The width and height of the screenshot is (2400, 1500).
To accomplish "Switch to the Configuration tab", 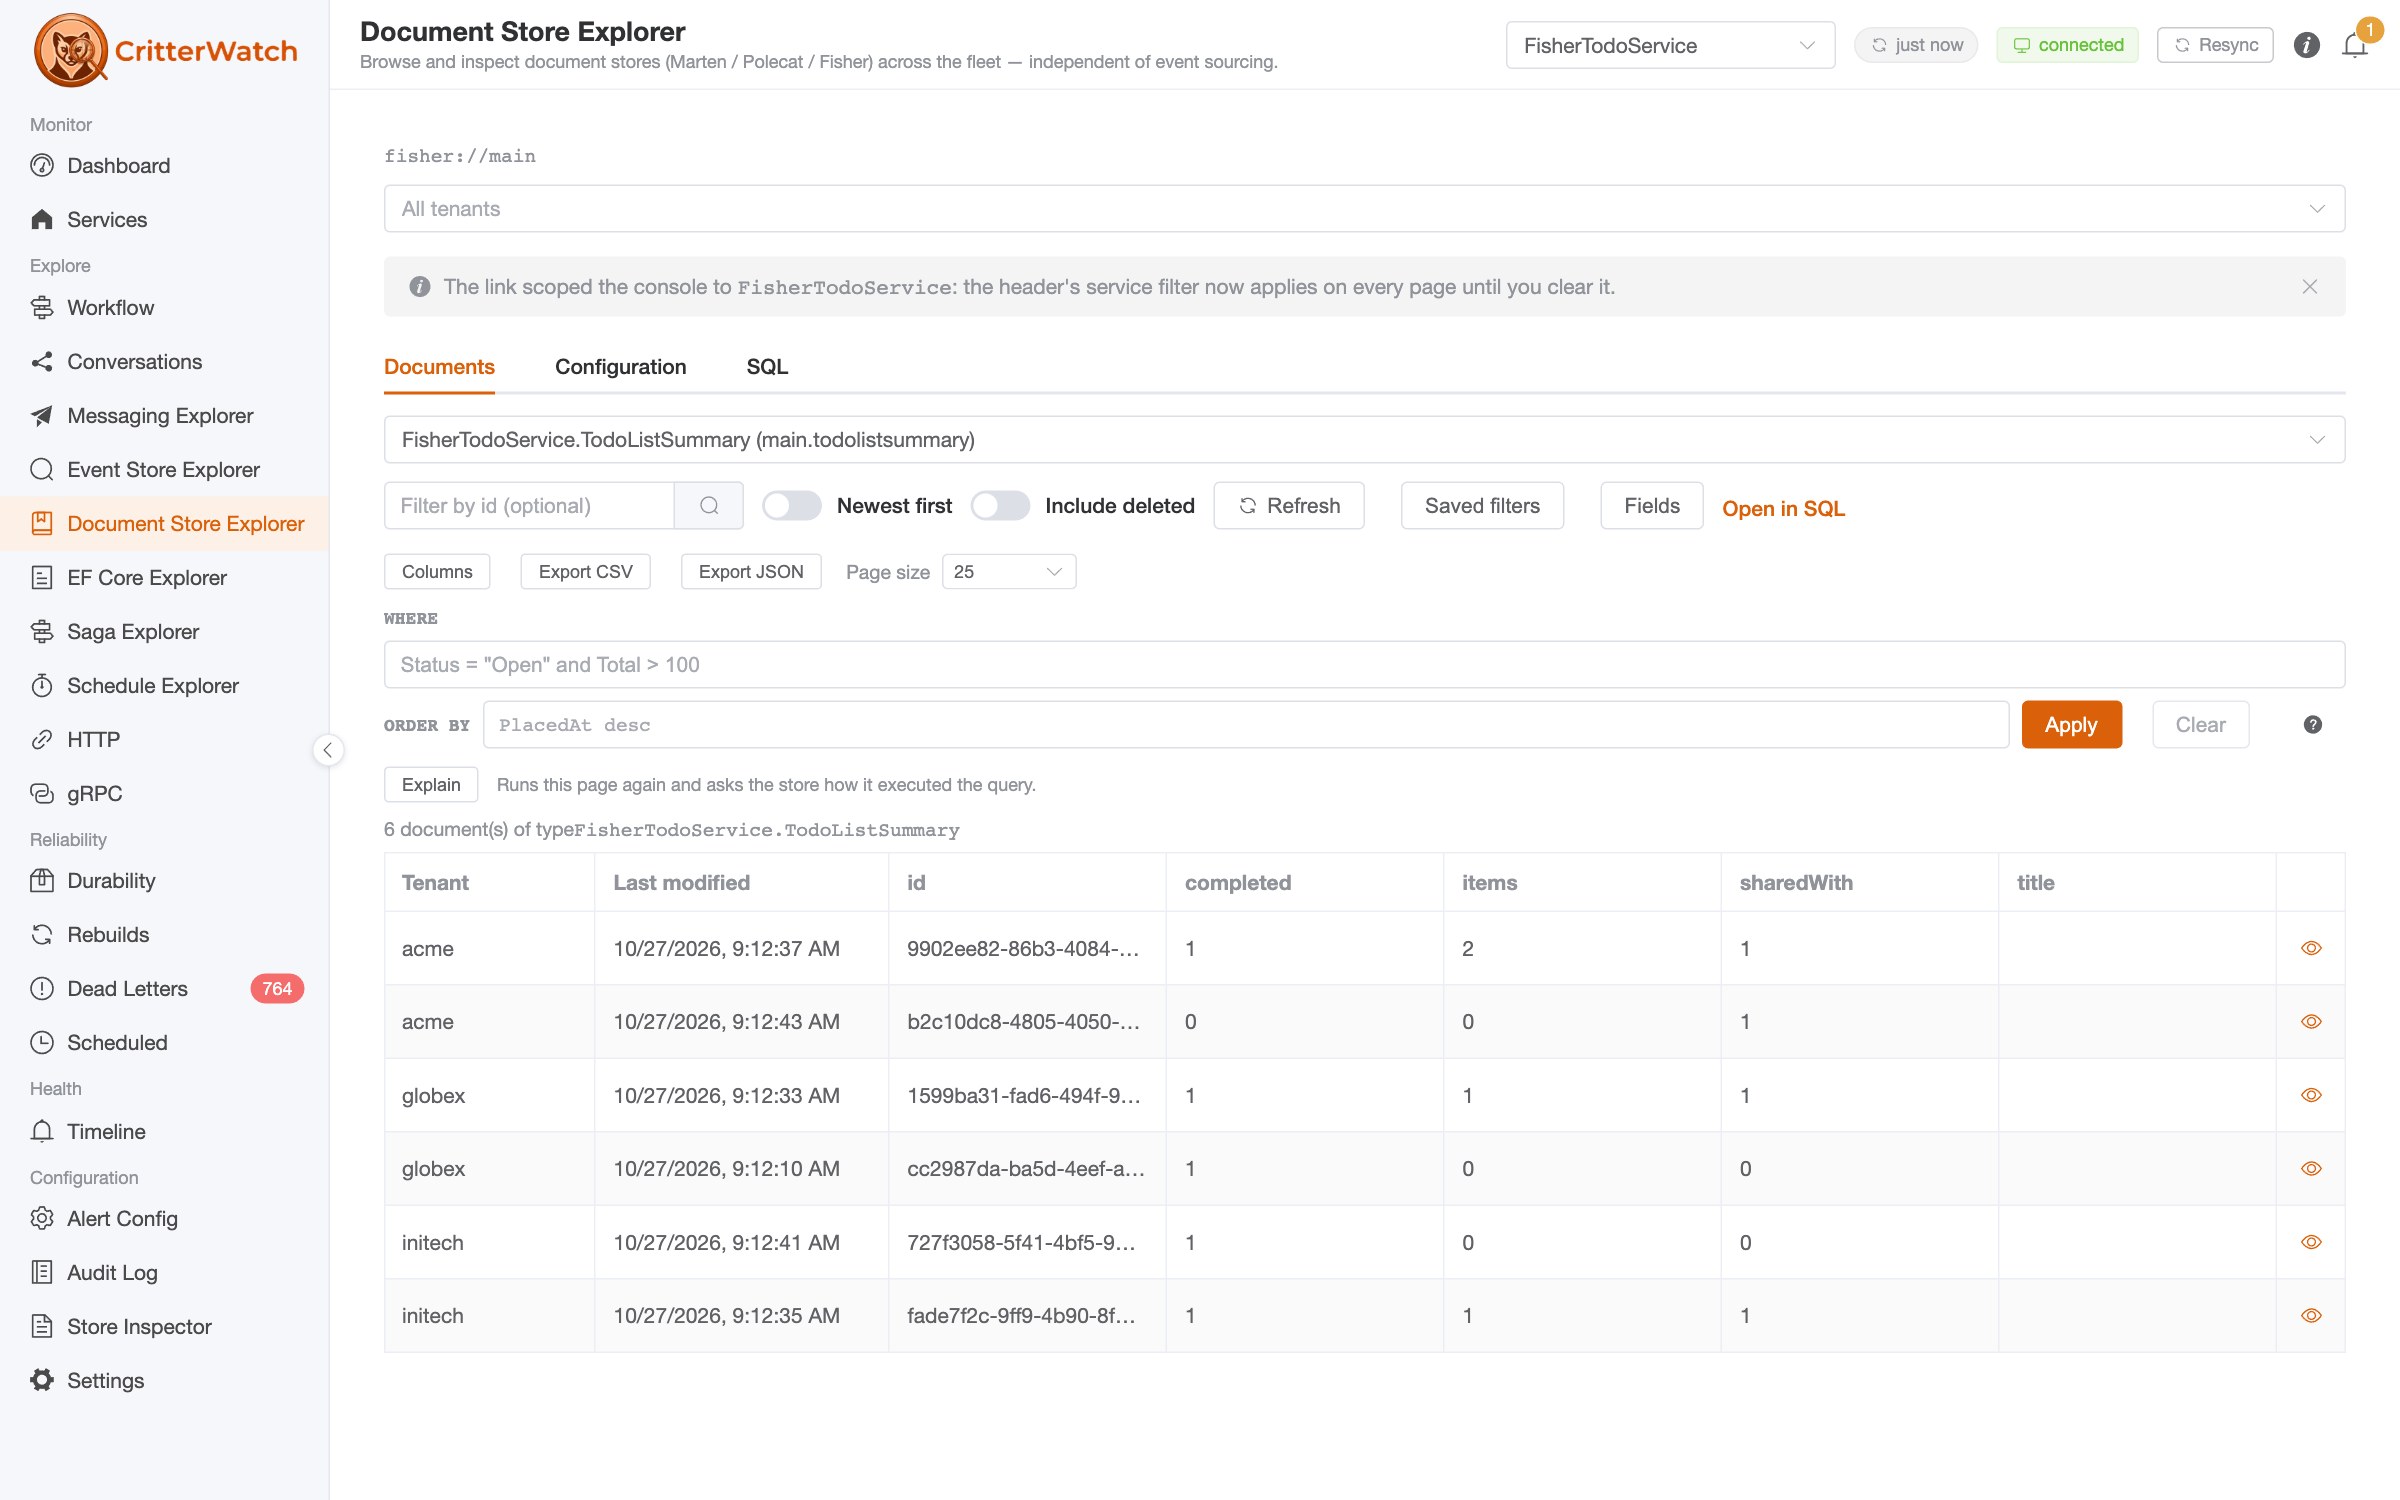I will [620, 366].
